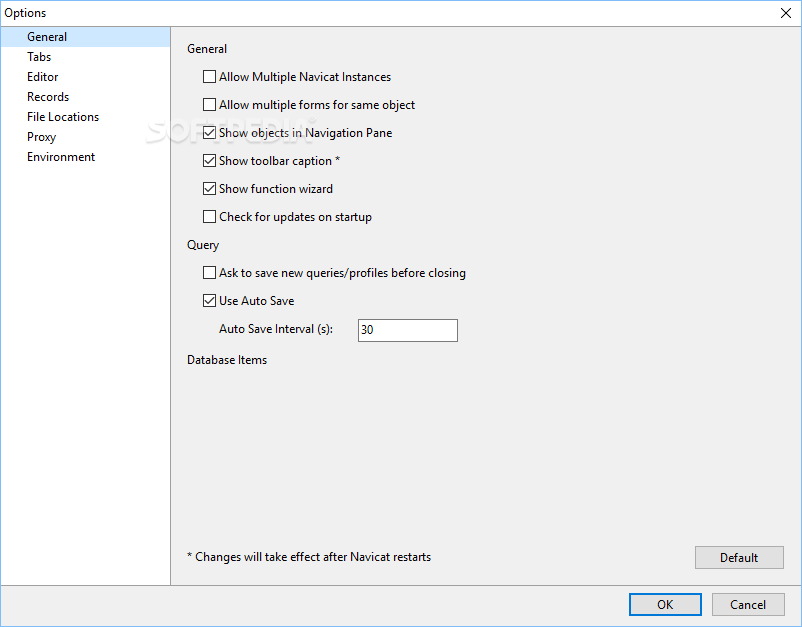Select General in the options sidebar
Screen dimensions: 802x627
[x=47, y=37]
